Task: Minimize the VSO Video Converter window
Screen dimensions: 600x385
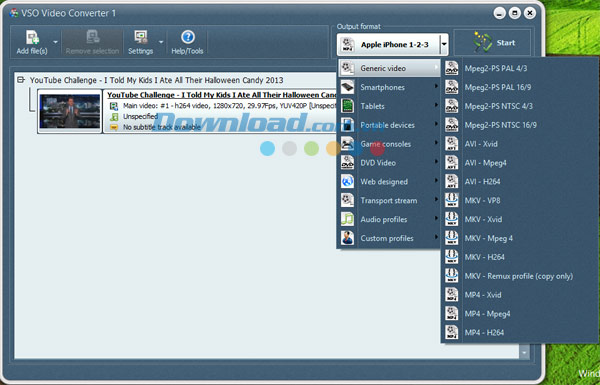Action: tap(499, 13)
